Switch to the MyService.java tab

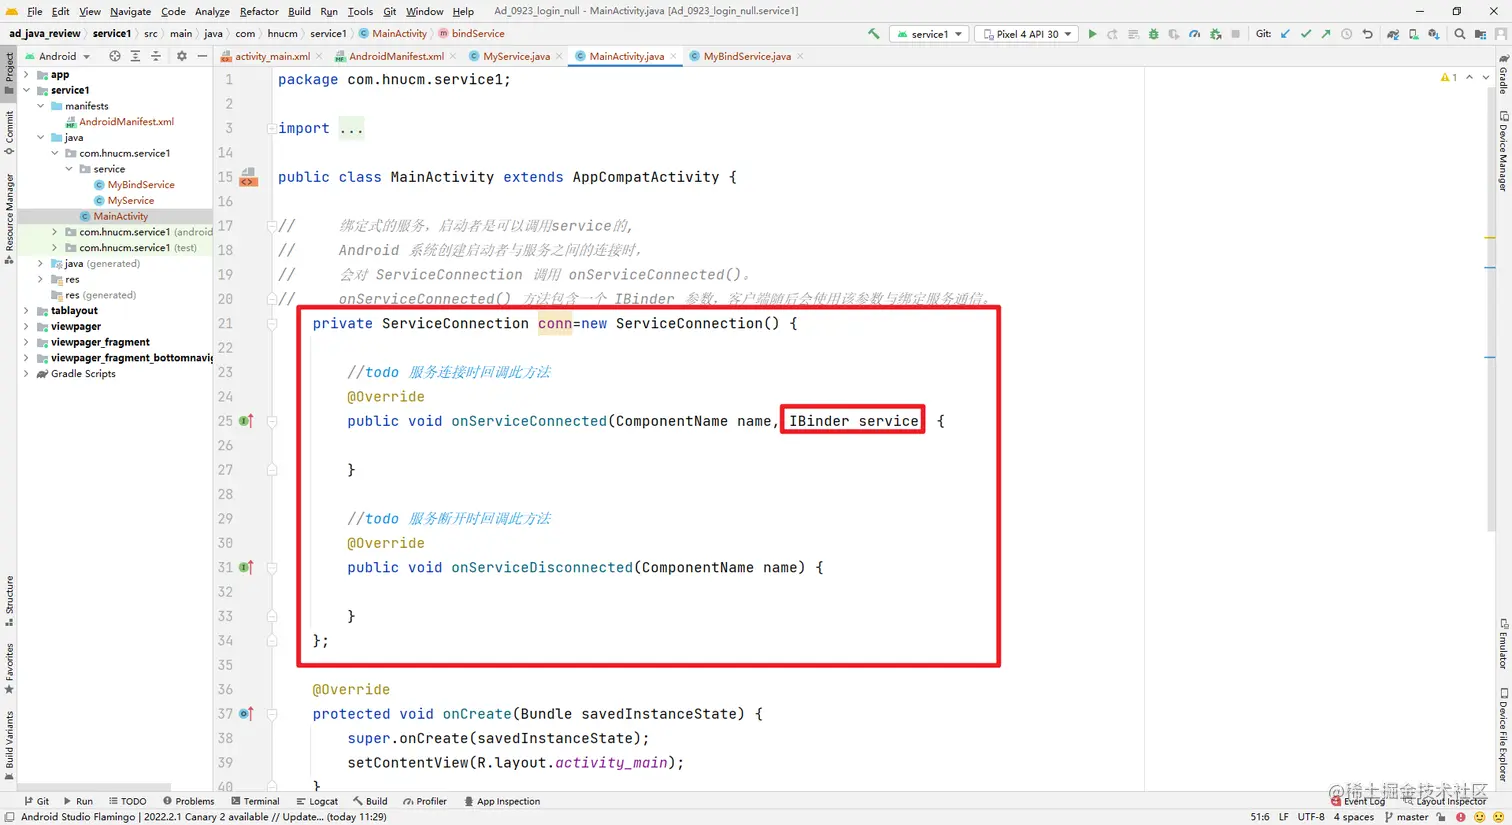tap(516, 56)
